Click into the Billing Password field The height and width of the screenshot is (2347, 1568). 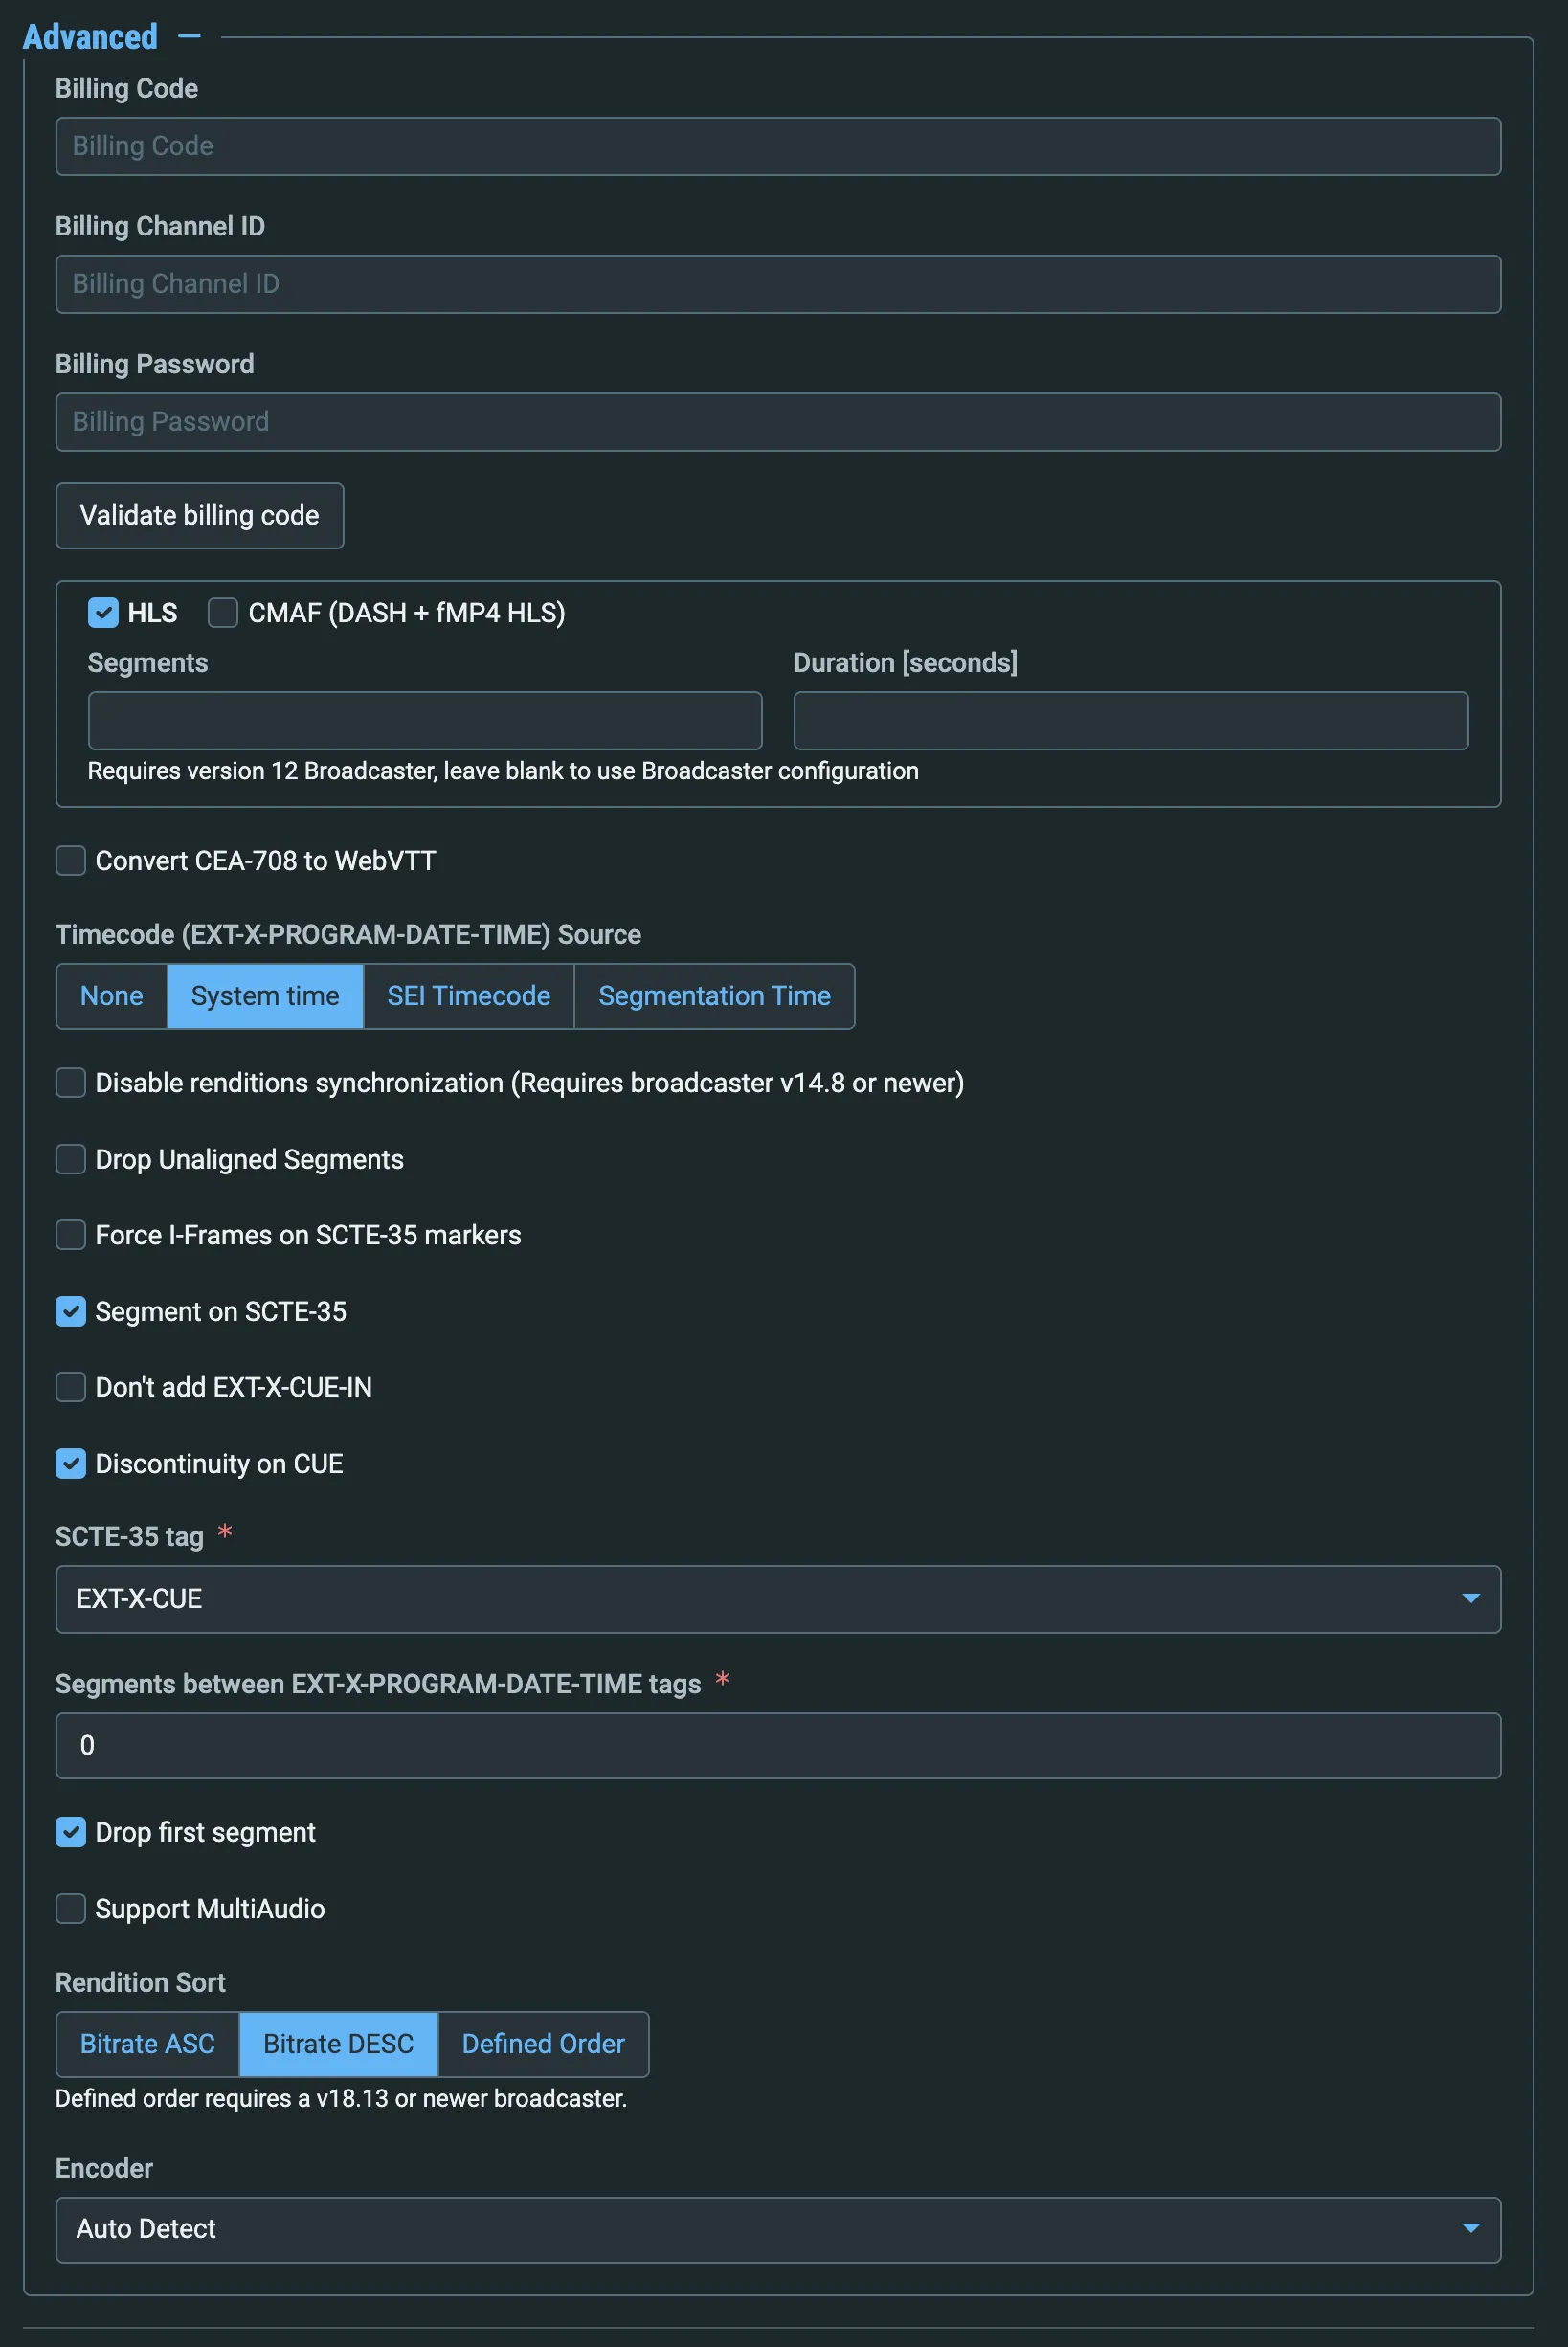coord(778,422)
